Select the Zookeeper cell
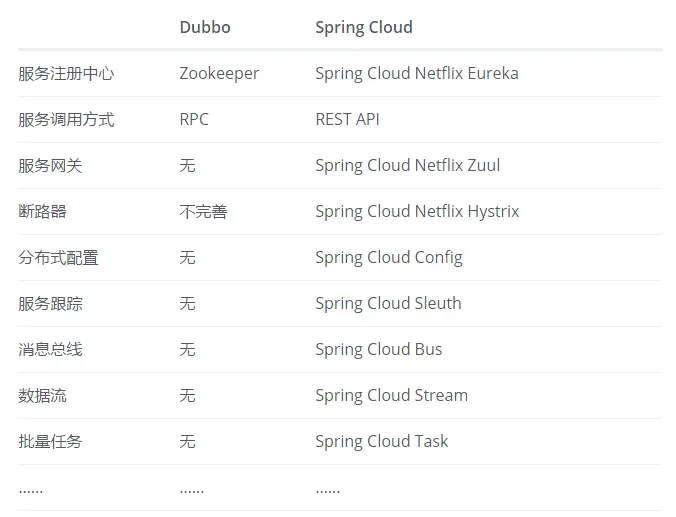The image size is (676, 517). 219,74
